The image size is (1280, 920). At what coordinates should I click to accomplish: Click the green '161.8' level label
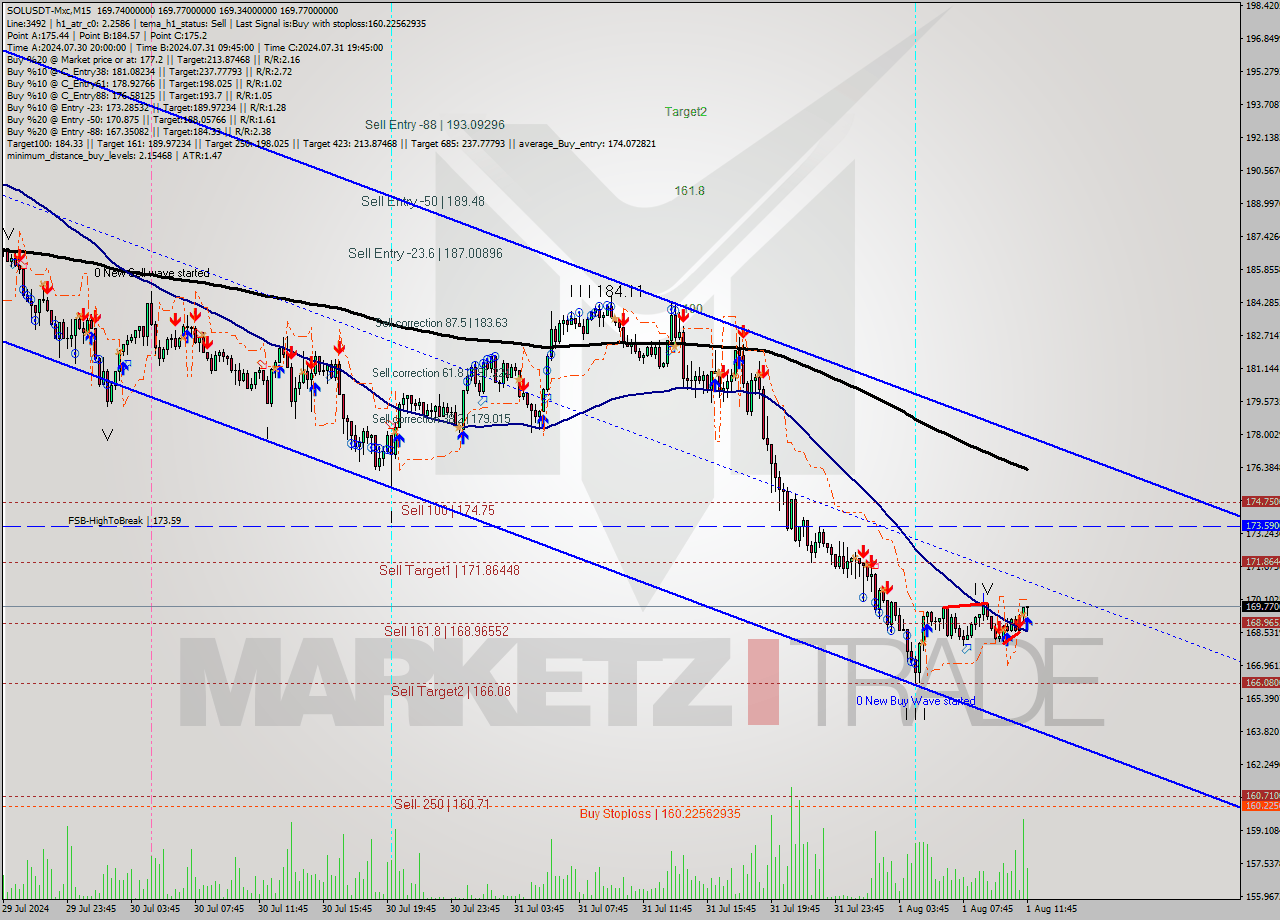[x=690, y=190]
